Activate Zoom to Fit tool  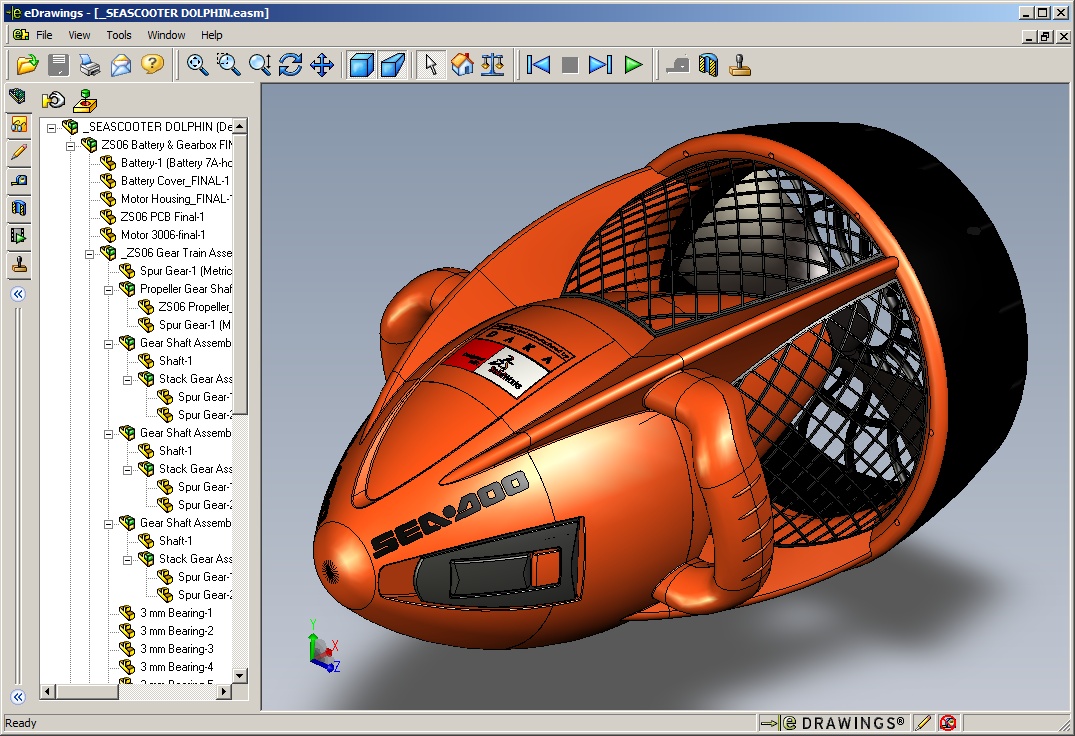(197, 65)
